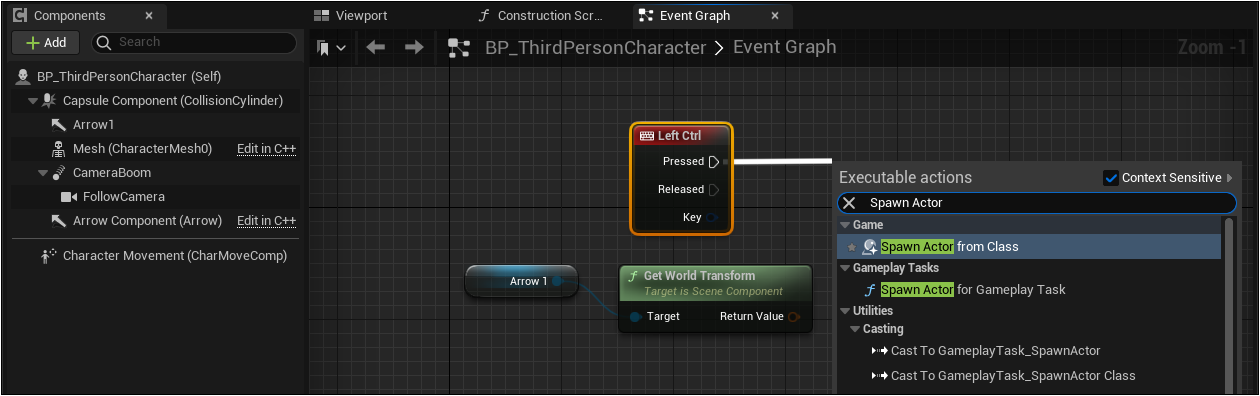Collapse the CameraBoom tree node
The height and width of the screenshot is (396, 1260).
(x=43, y=173)
